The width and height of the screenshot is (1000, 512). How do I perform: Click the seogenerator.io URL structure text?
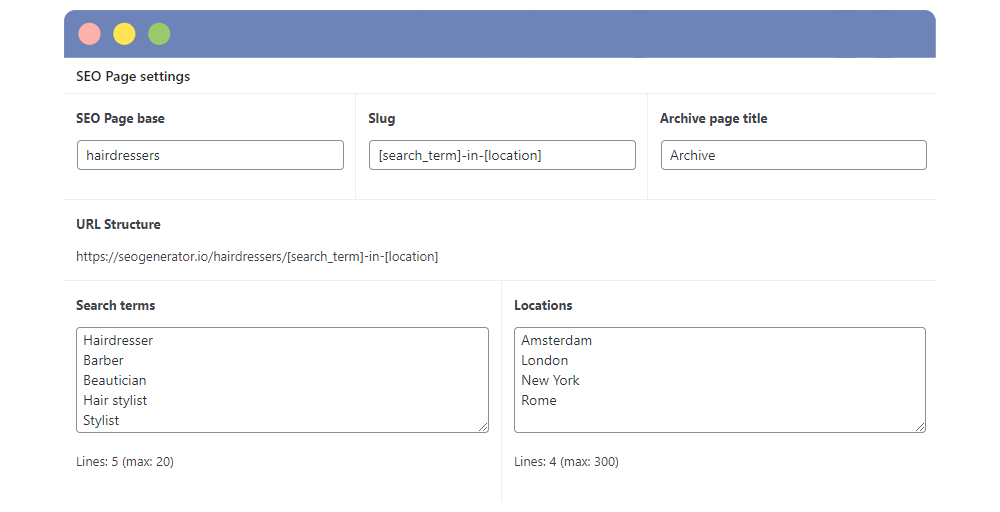coord(257,257)
